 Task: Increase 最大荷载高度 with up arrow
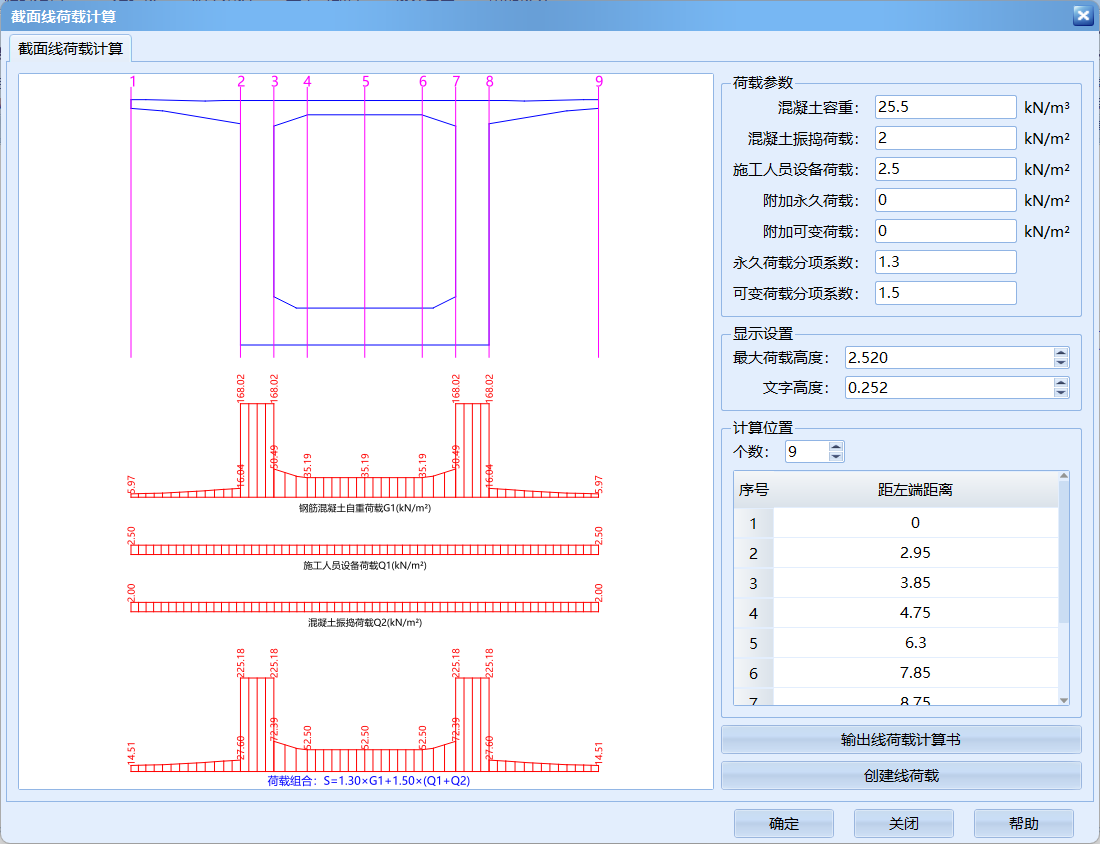click(1061, 353)
